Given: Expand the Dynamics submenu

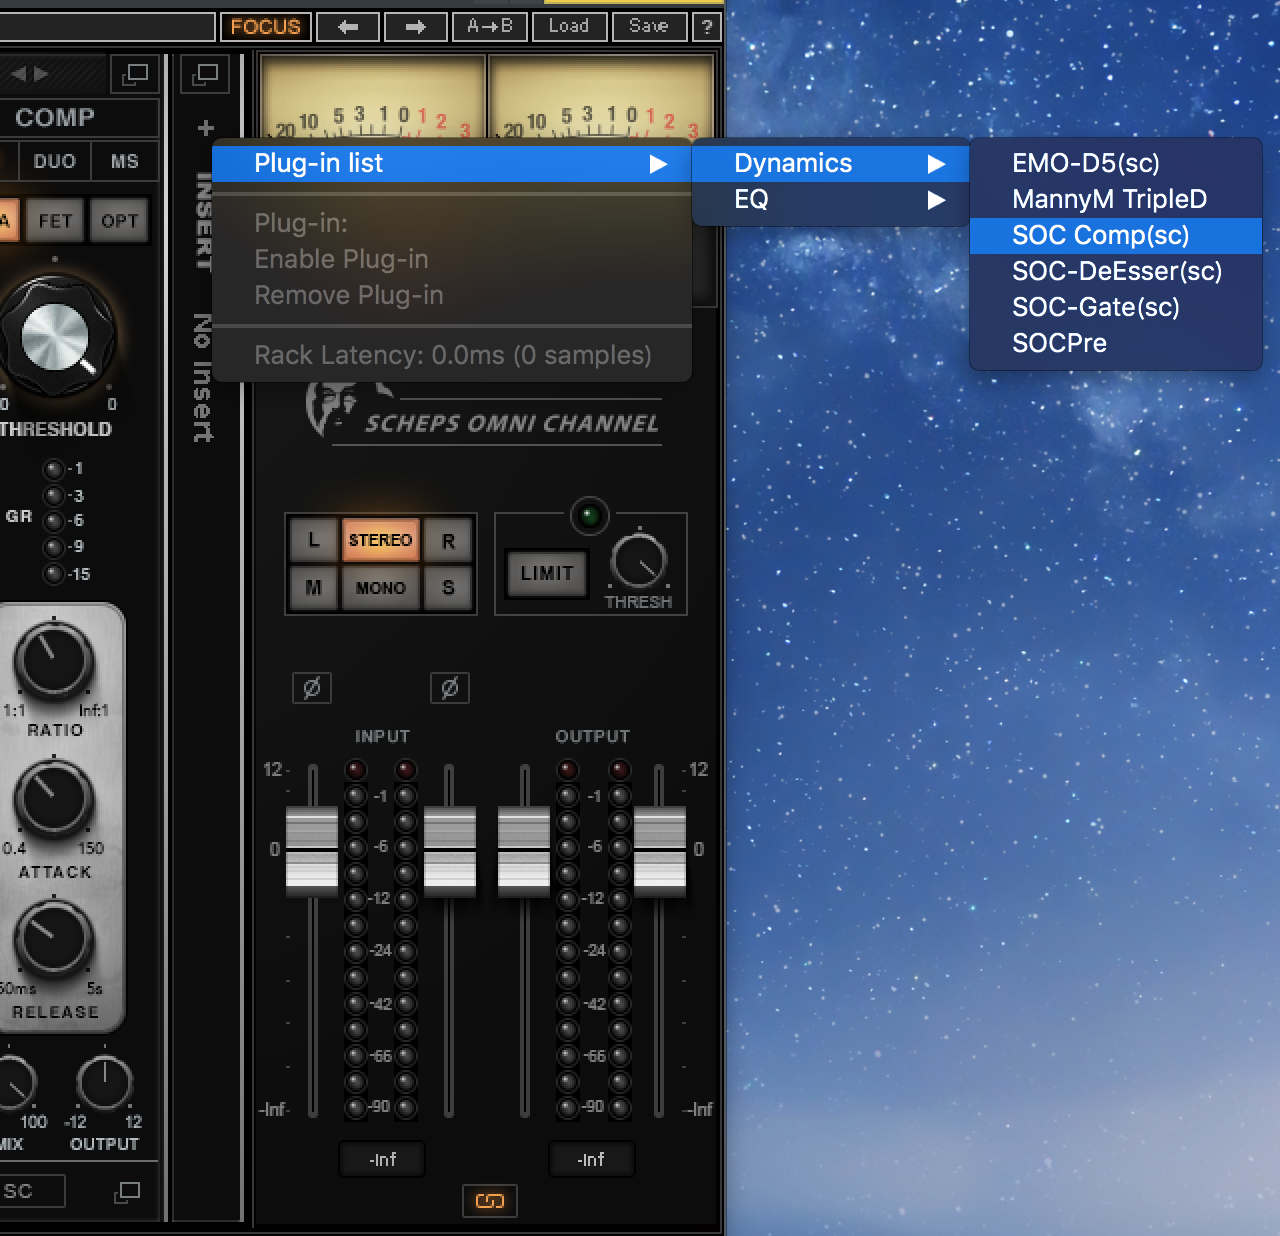Looking at the screenshot, I should 831,163.
